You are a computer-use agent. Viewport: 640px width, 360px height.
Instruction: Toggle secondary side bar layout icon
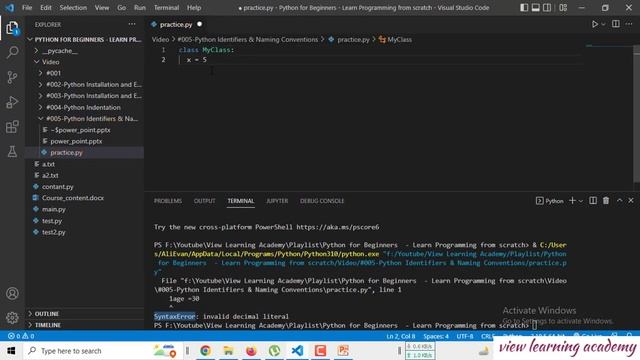coord(547,8)
